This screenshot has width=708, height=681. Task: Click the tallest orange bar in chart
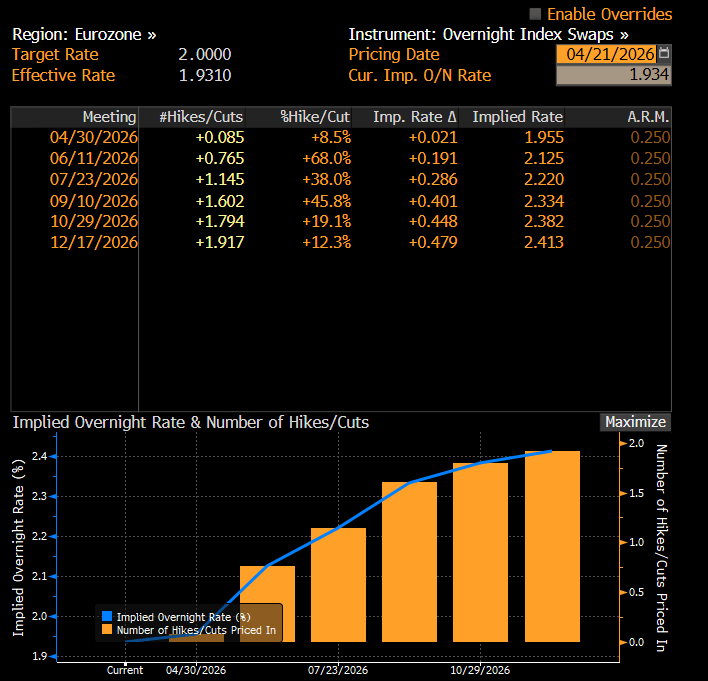click(x=552, y=545)
